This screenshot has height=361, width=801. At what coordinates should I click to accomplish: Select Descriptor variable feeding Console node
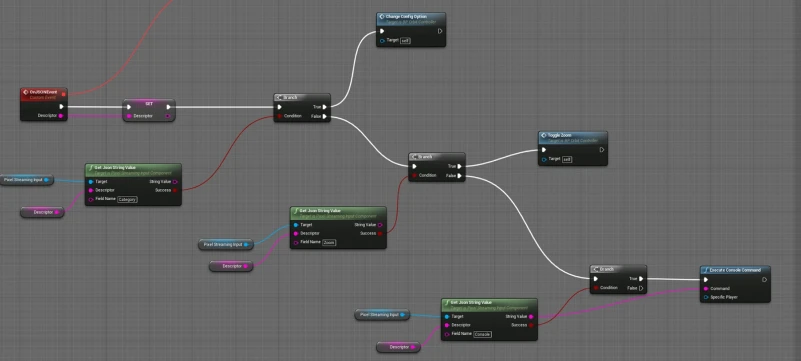click(x=398, y=347)
